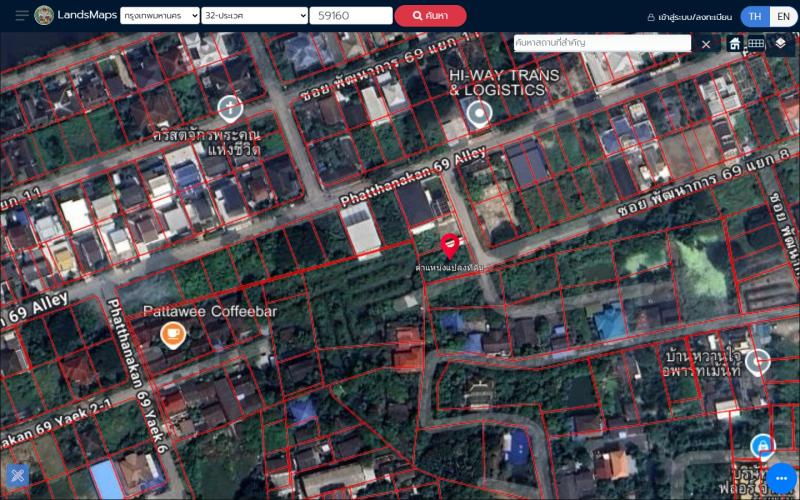
Task: Switch language to EN
Action: pyautogui.click(x=784, y=16)
